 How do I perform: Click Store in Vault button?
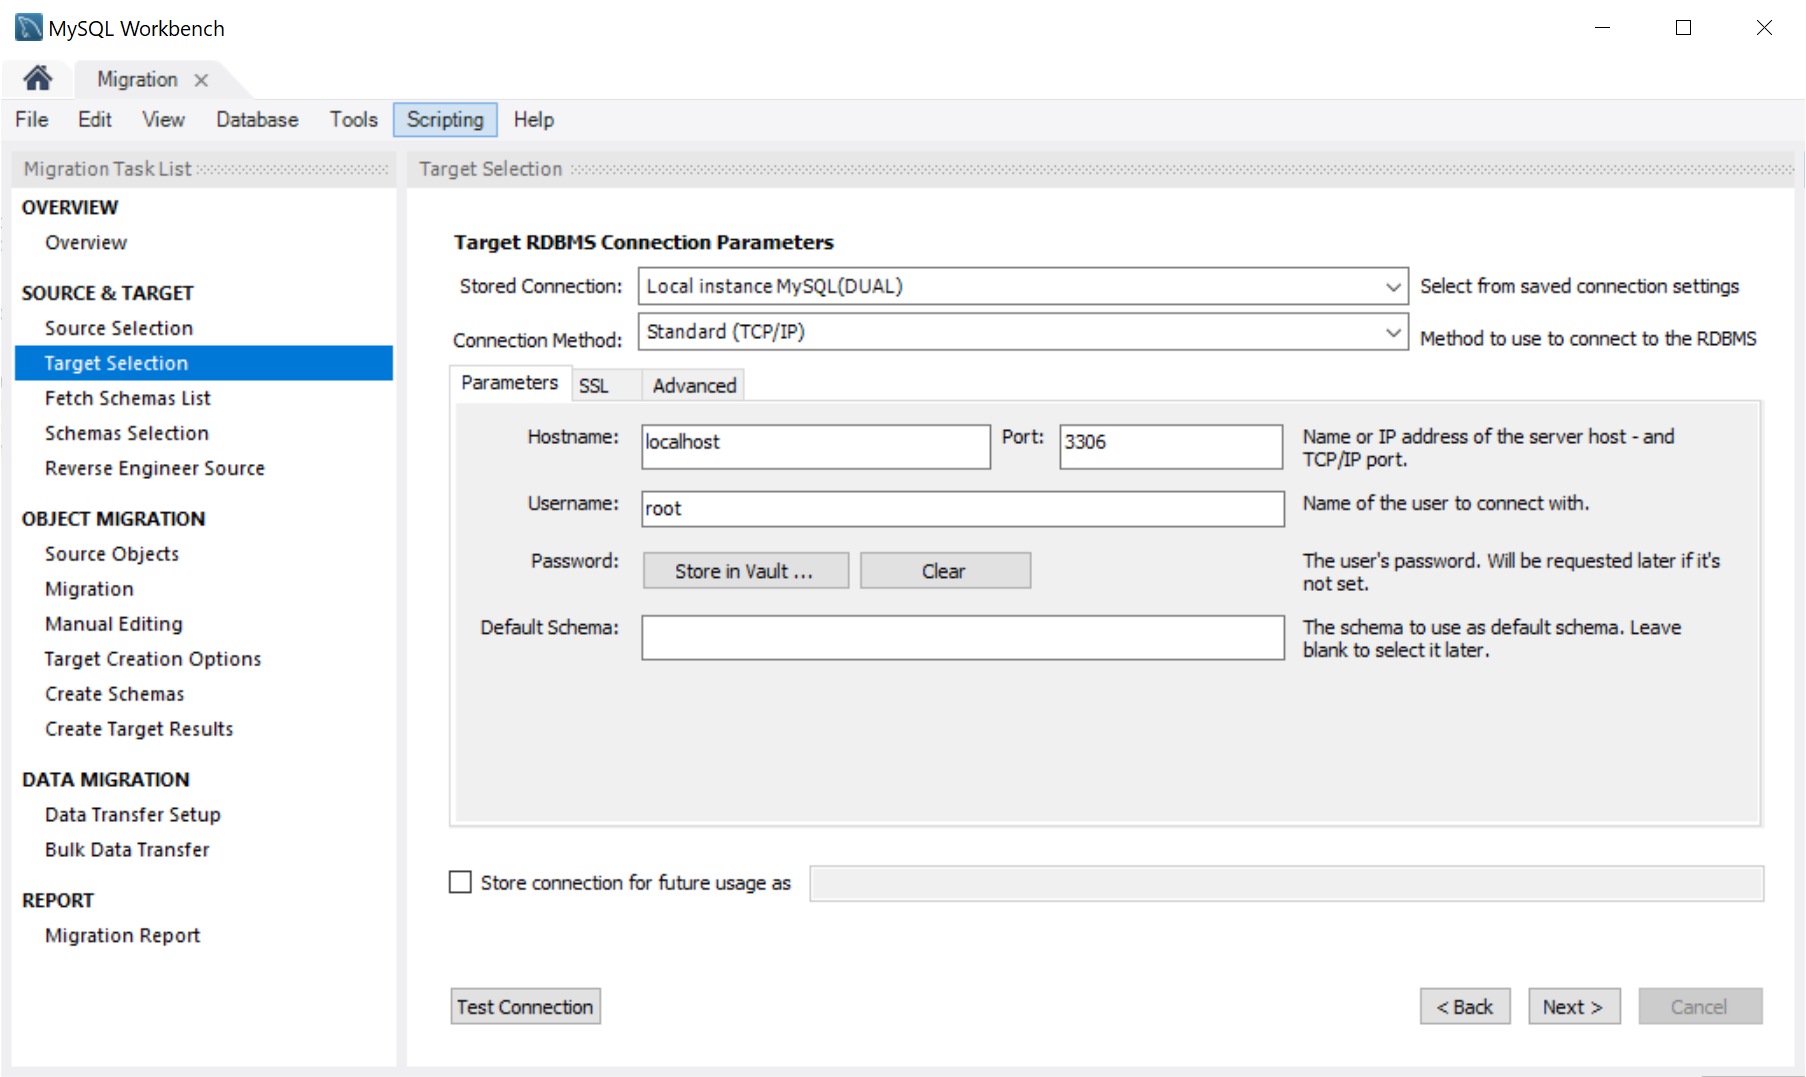[x=745, y=571]
